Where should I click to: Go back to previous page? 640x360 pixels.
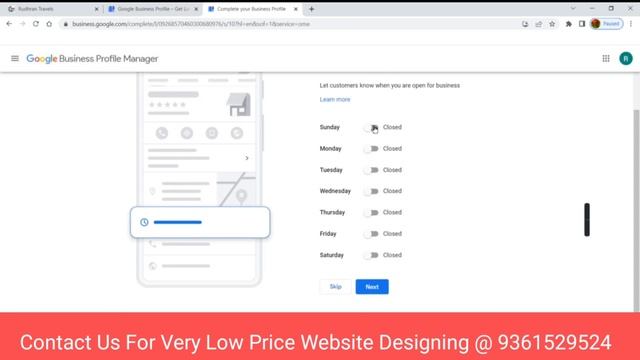9,24
